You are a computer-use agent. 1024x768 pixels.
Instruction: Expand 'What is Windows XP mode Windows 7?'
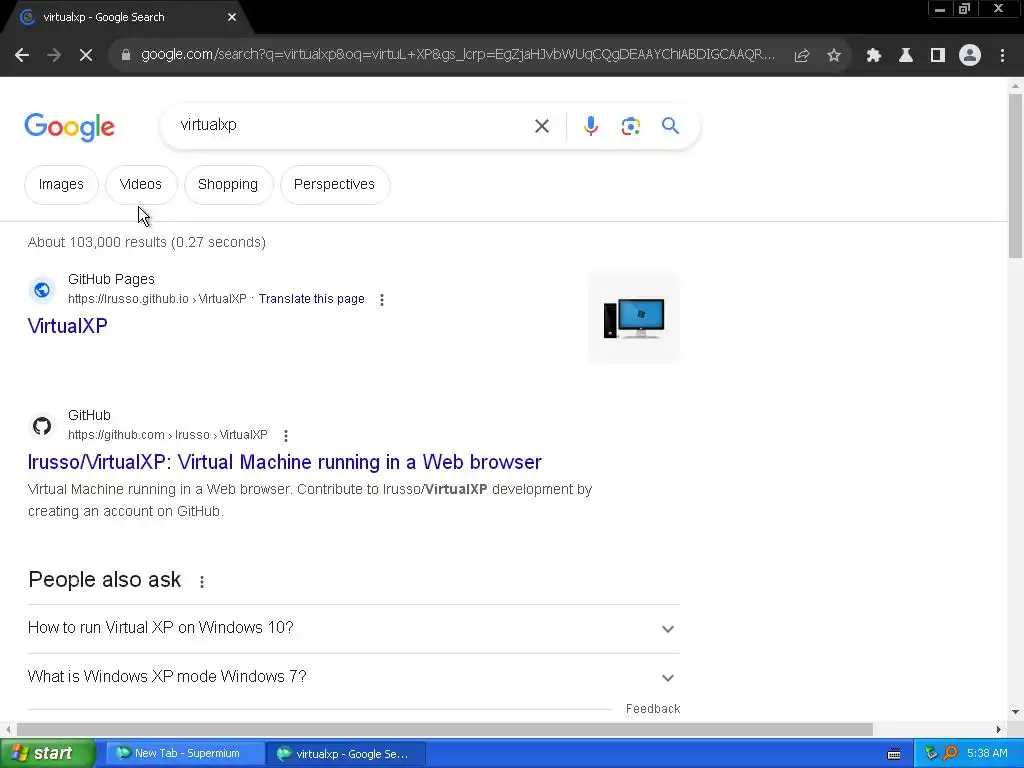tap(354, 677)
